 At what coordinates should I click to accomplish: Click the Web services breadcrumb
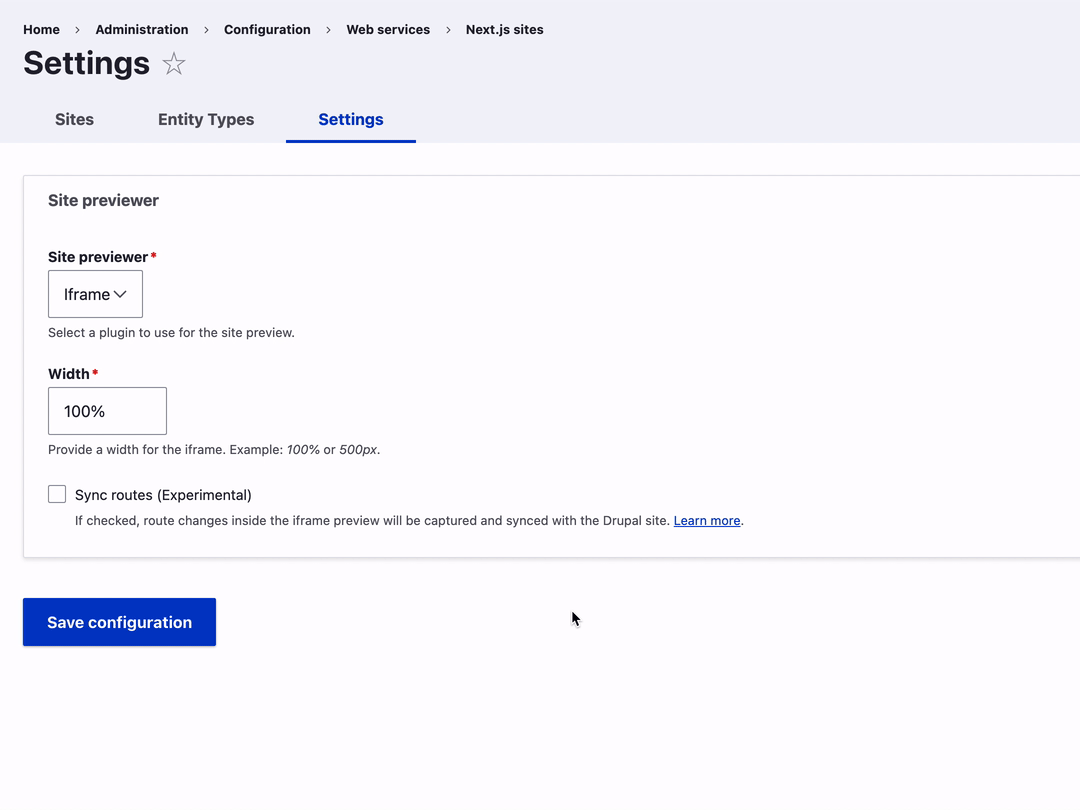tap(388, 30)
